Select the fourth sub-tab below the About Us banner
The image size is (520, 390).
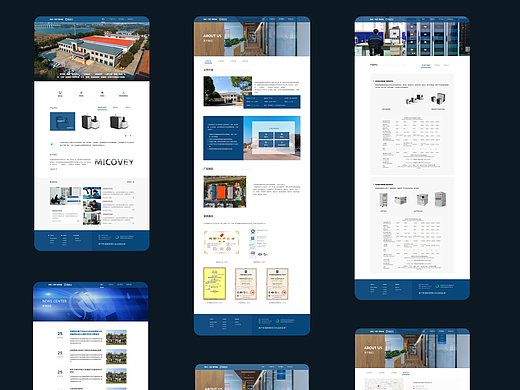pos(245,61)
